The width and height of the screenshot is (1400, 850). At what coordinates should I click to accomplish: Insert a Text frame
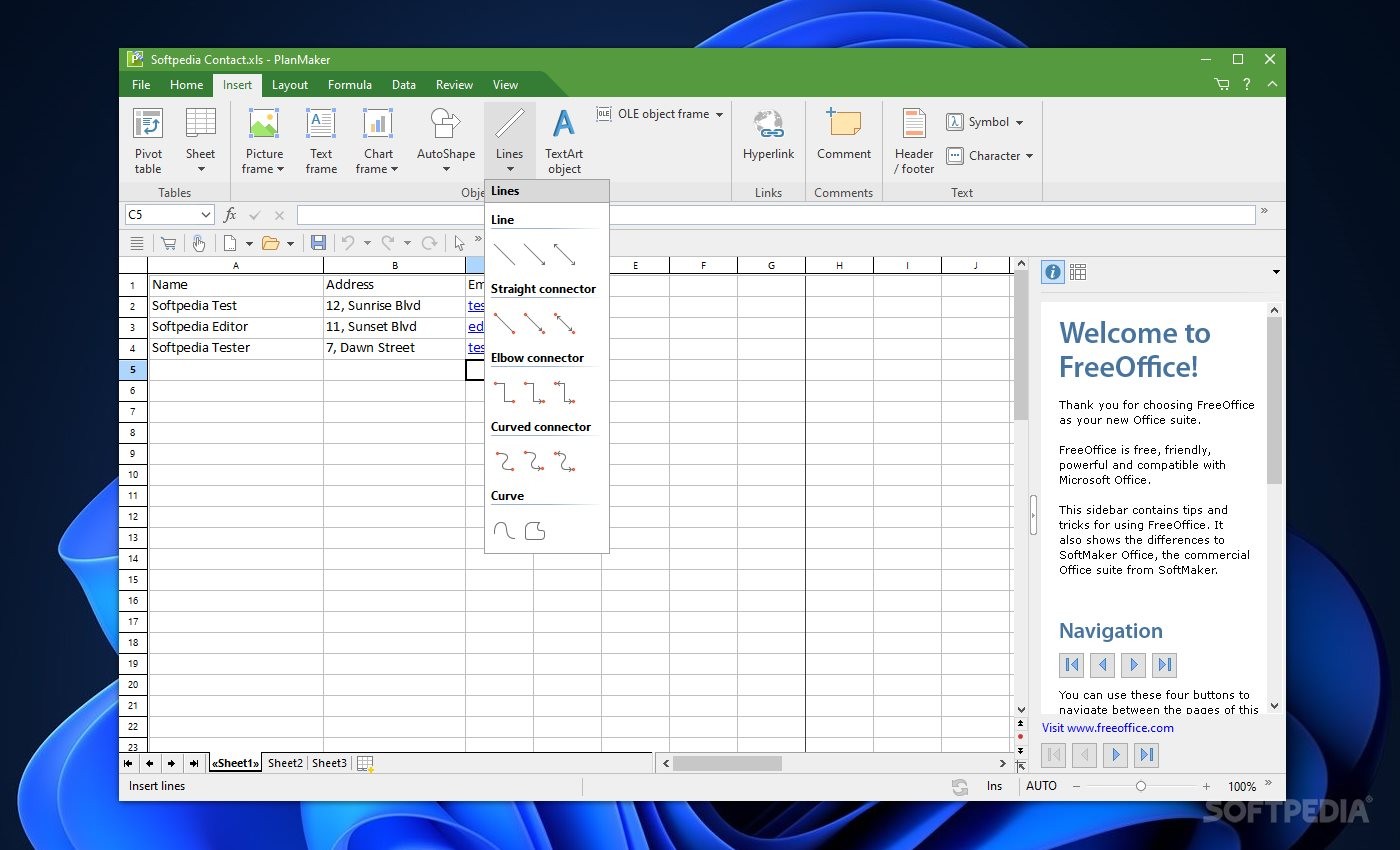coord(321,141)
